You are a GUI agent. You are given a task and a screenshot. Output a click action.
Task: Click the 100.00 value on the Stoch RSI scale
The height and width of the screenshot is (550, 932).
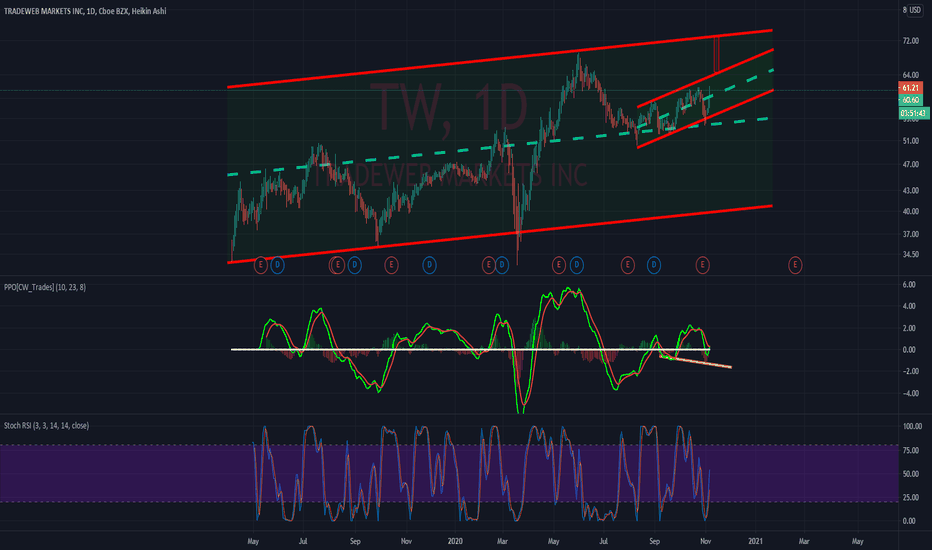tap(912, 426)
